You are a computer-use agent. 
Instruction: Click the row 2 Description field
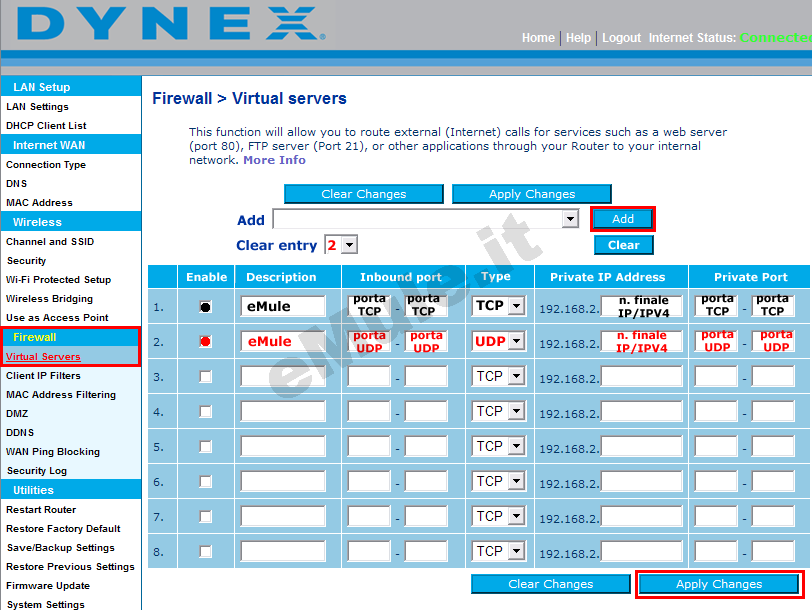(283, 341)
